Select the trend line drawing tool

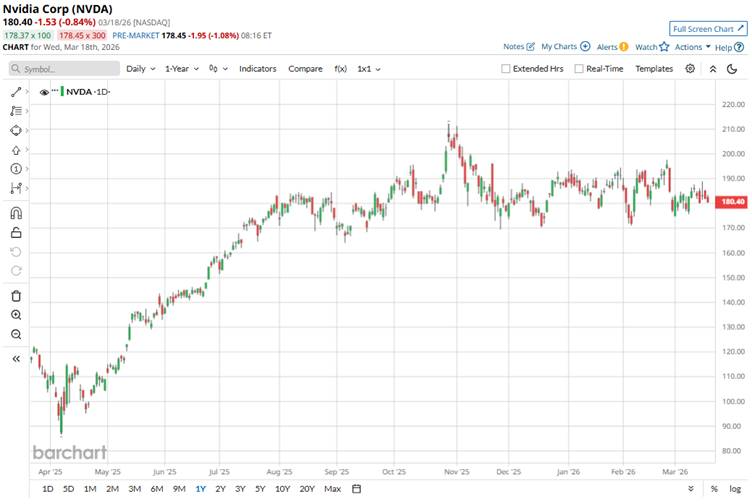(x=16, y=92)
